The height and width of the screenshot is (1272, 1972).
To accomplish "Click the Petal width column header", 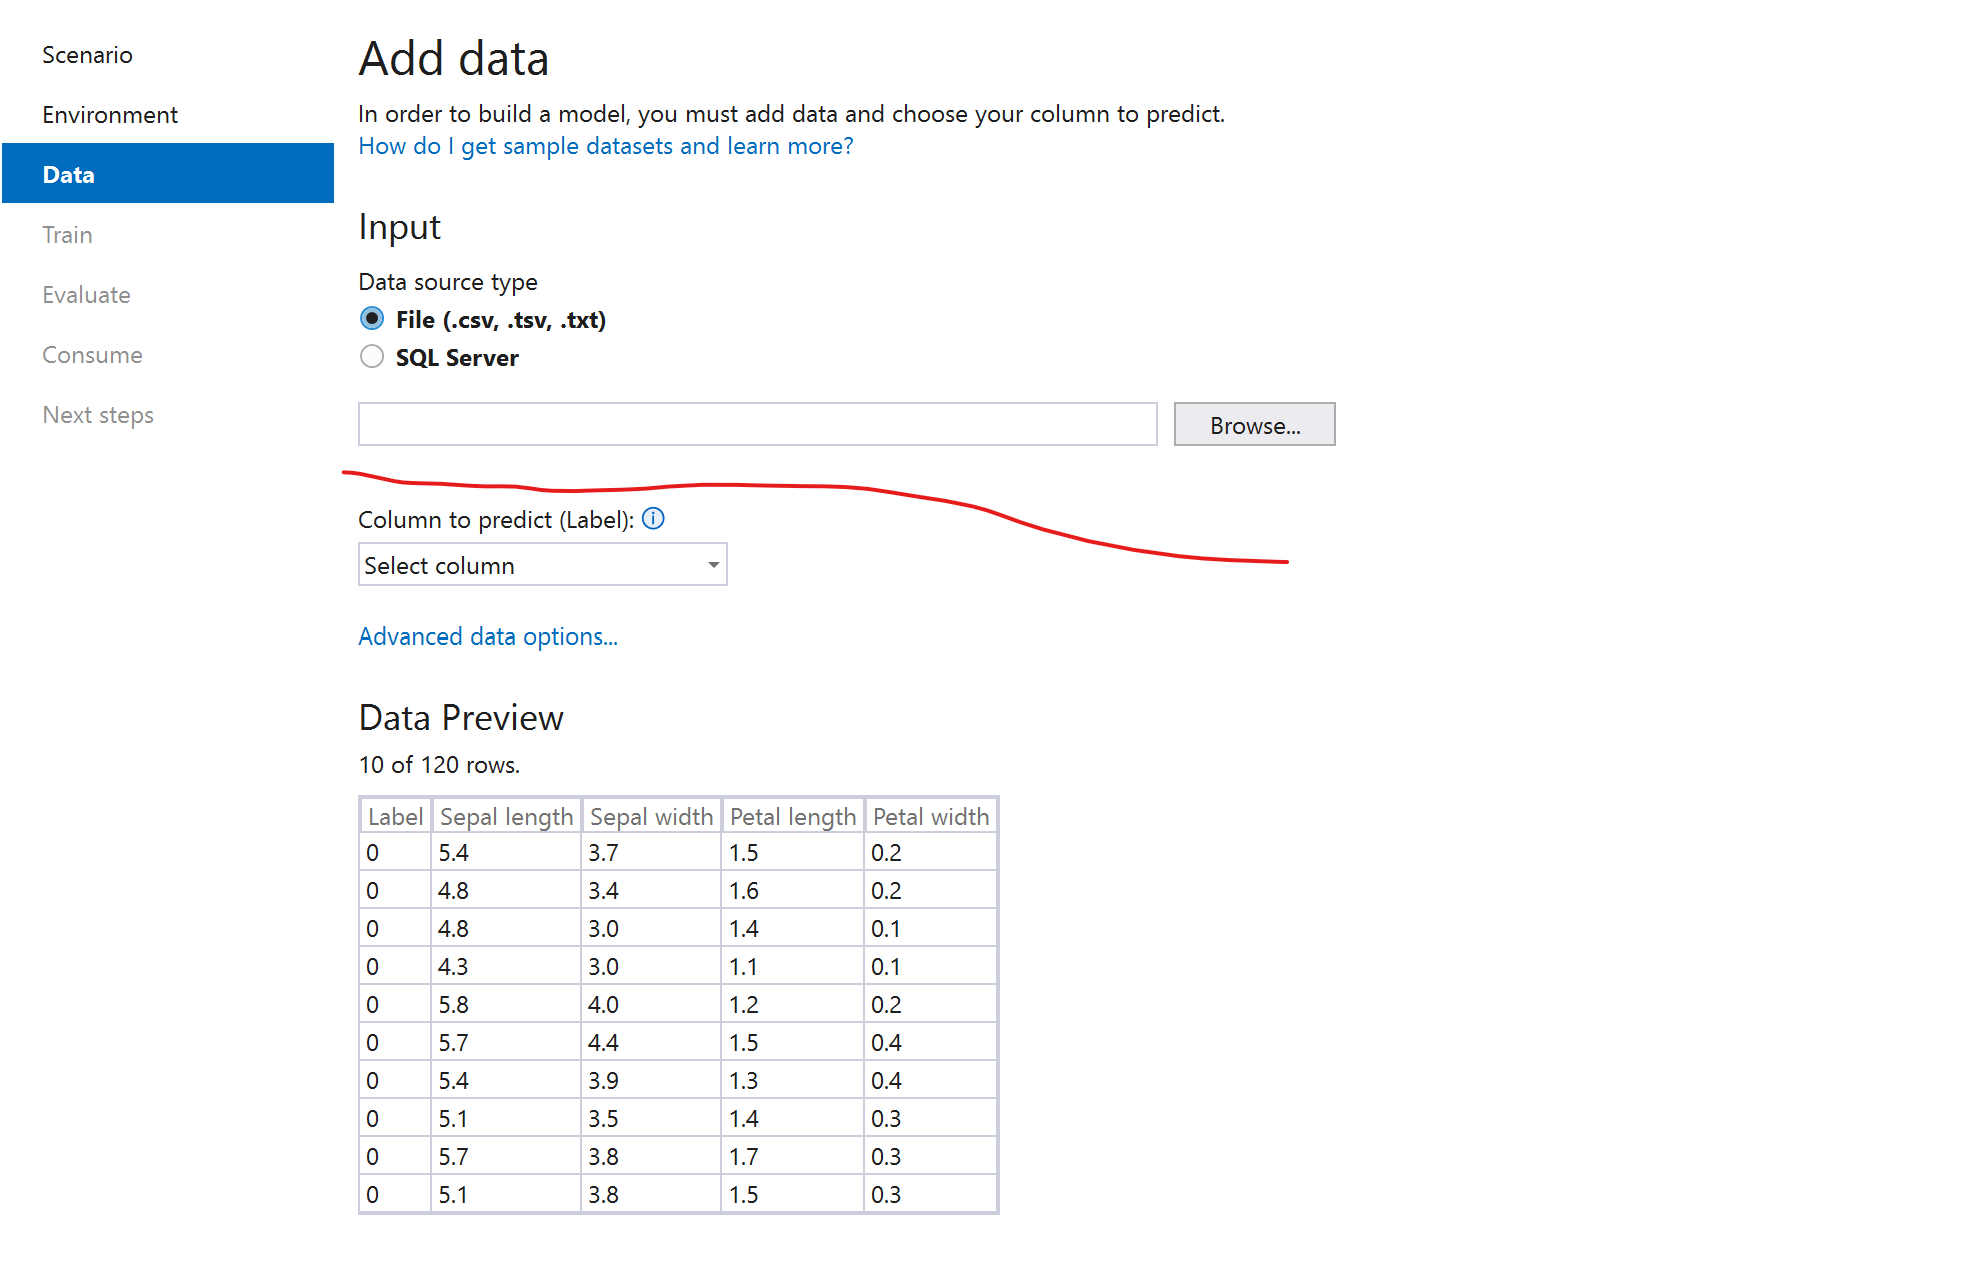I will tap(930, 815).
